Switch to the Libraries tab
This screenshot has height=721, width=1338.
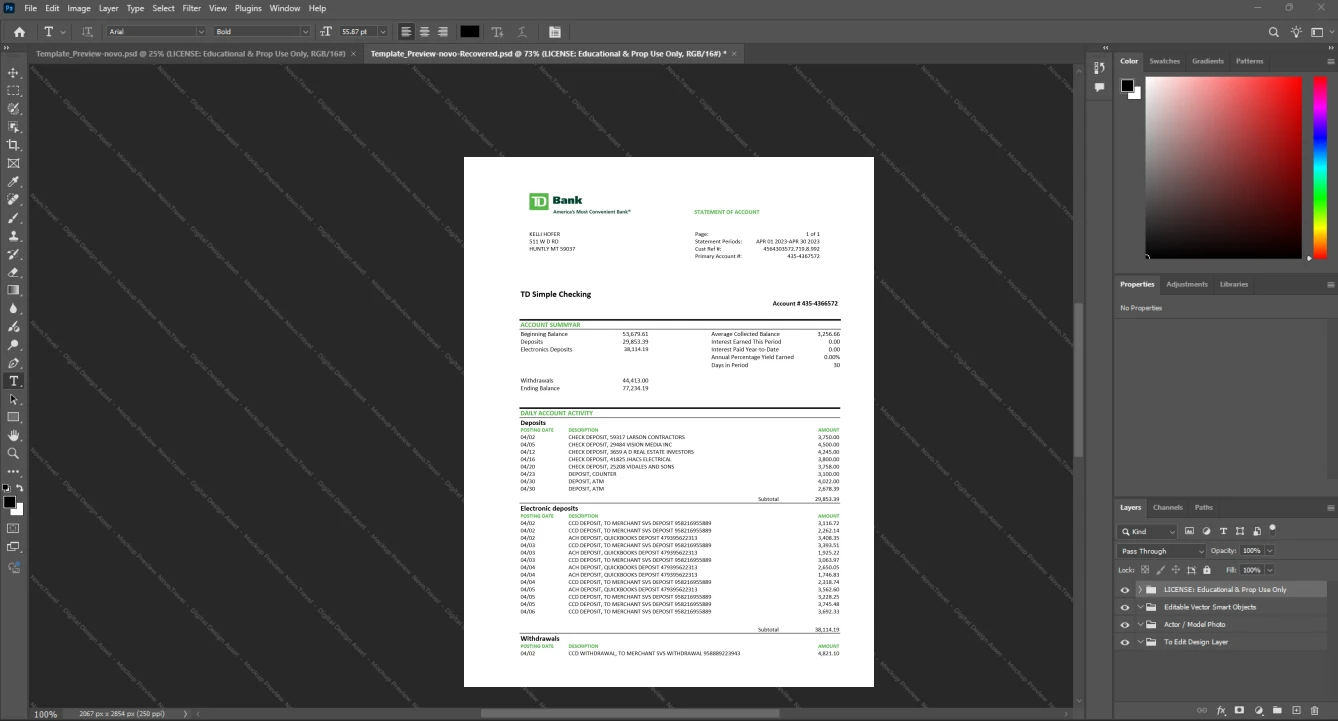click(x=1234, y=284)
